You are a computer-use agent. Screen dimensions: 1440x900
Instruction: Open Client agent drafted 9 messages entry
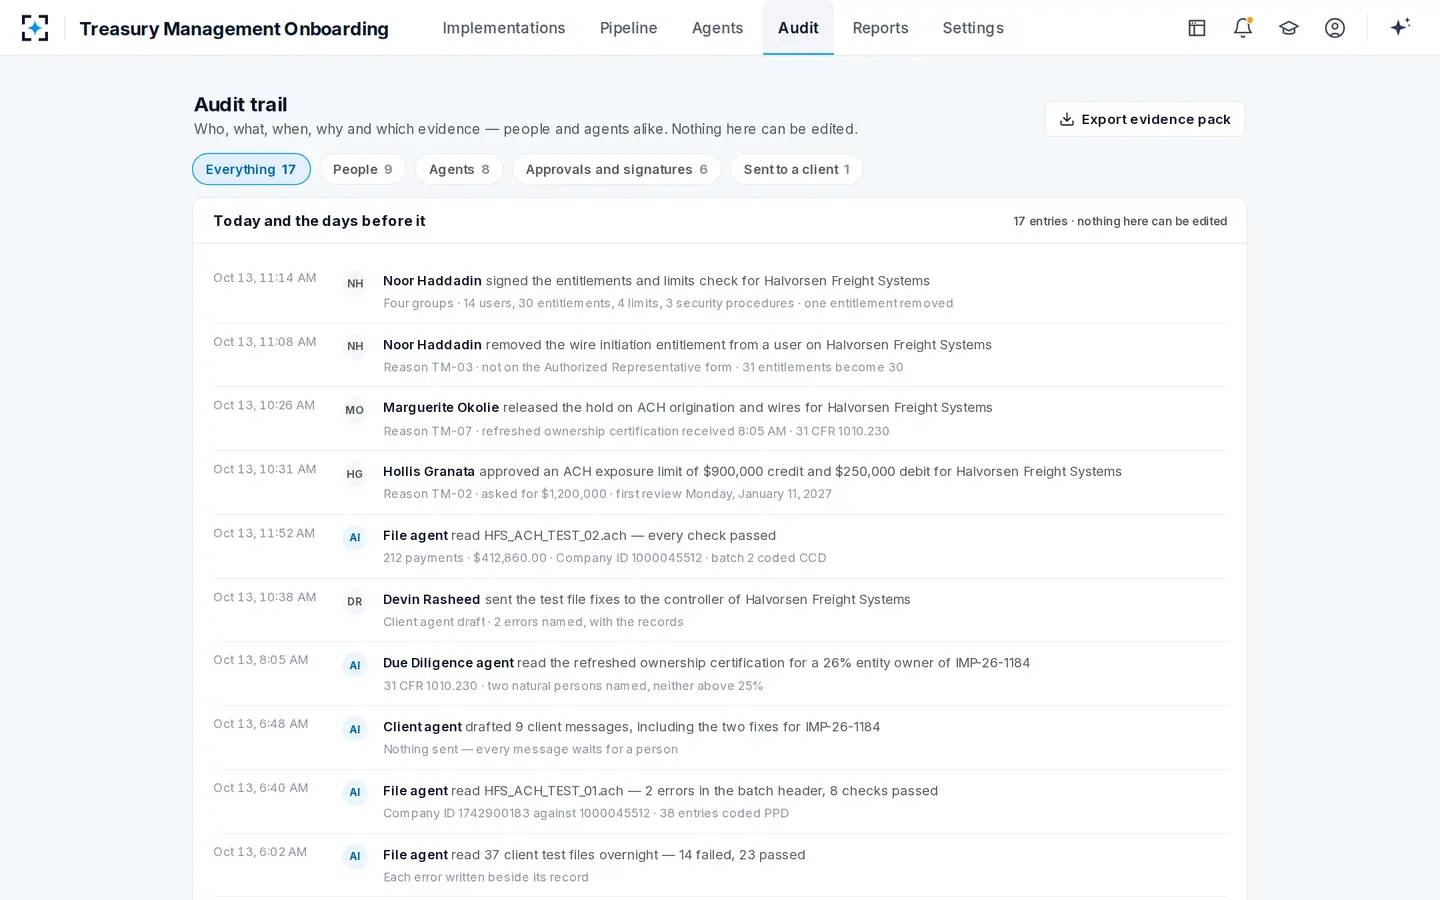tap(720, 737)
